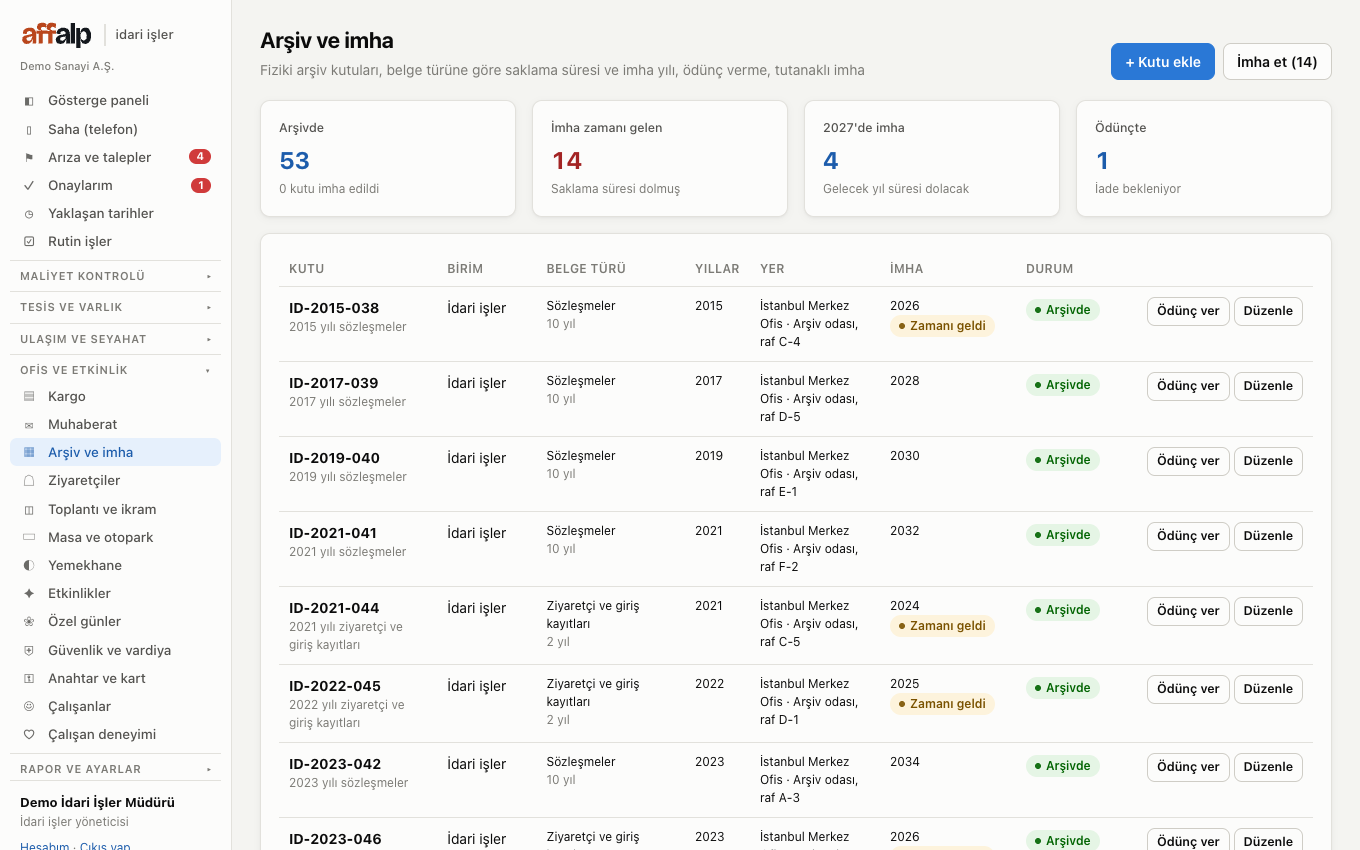
Task: Click the Ziyaretçiler icon in the sidebar
Action: pyautogui.click(x=29, y=480)
